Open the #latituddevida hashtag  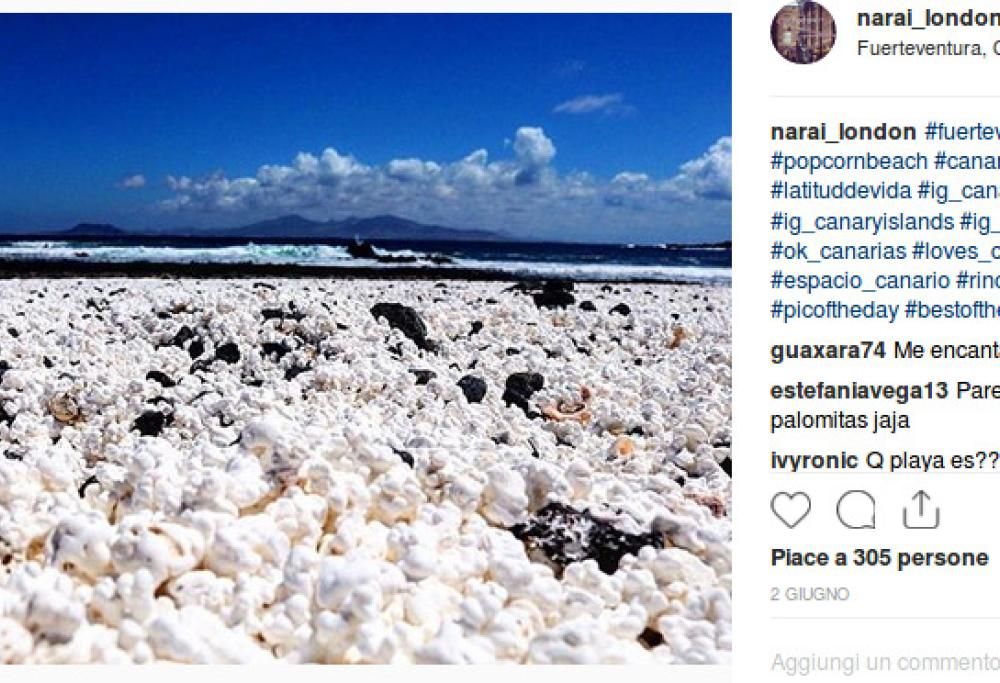click(x=841, y=191)
